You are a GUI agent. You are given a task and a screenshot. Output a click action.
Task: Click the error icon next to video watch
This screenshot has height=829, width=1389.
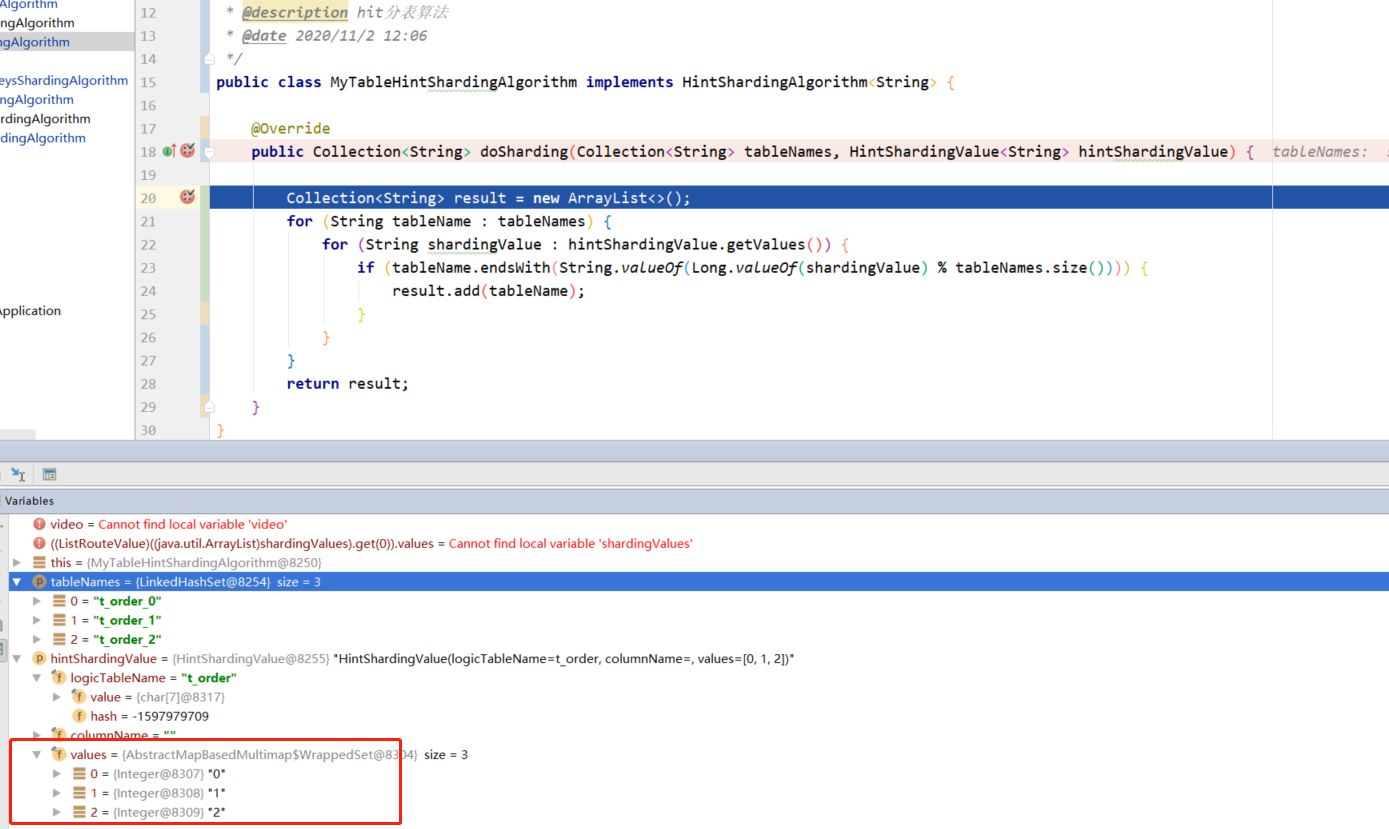[40, 524]
